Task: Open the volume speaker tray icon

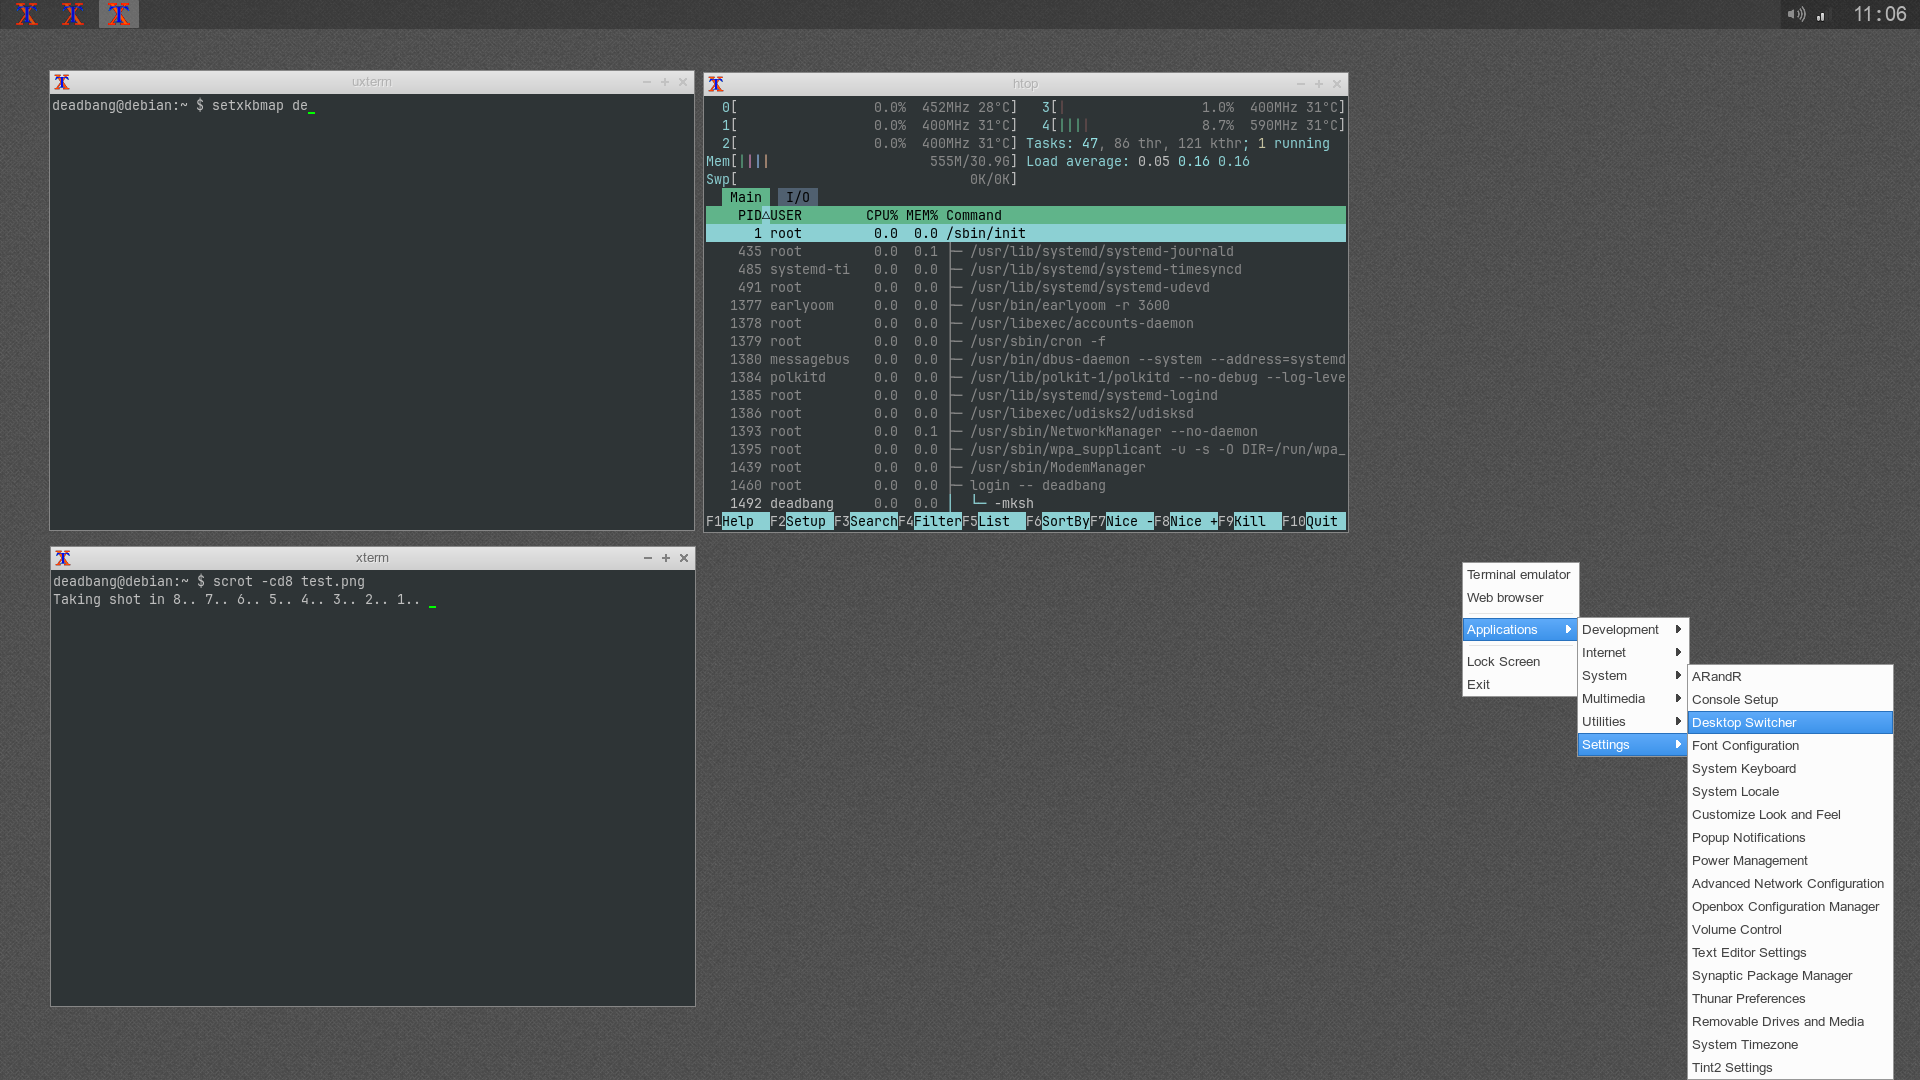Action: click(1796, 14)
